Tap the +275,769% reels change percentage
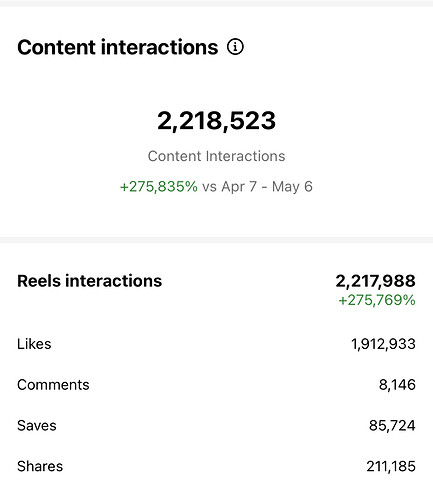This screenshot has height=500, width=433. click(x=377, y=300)
